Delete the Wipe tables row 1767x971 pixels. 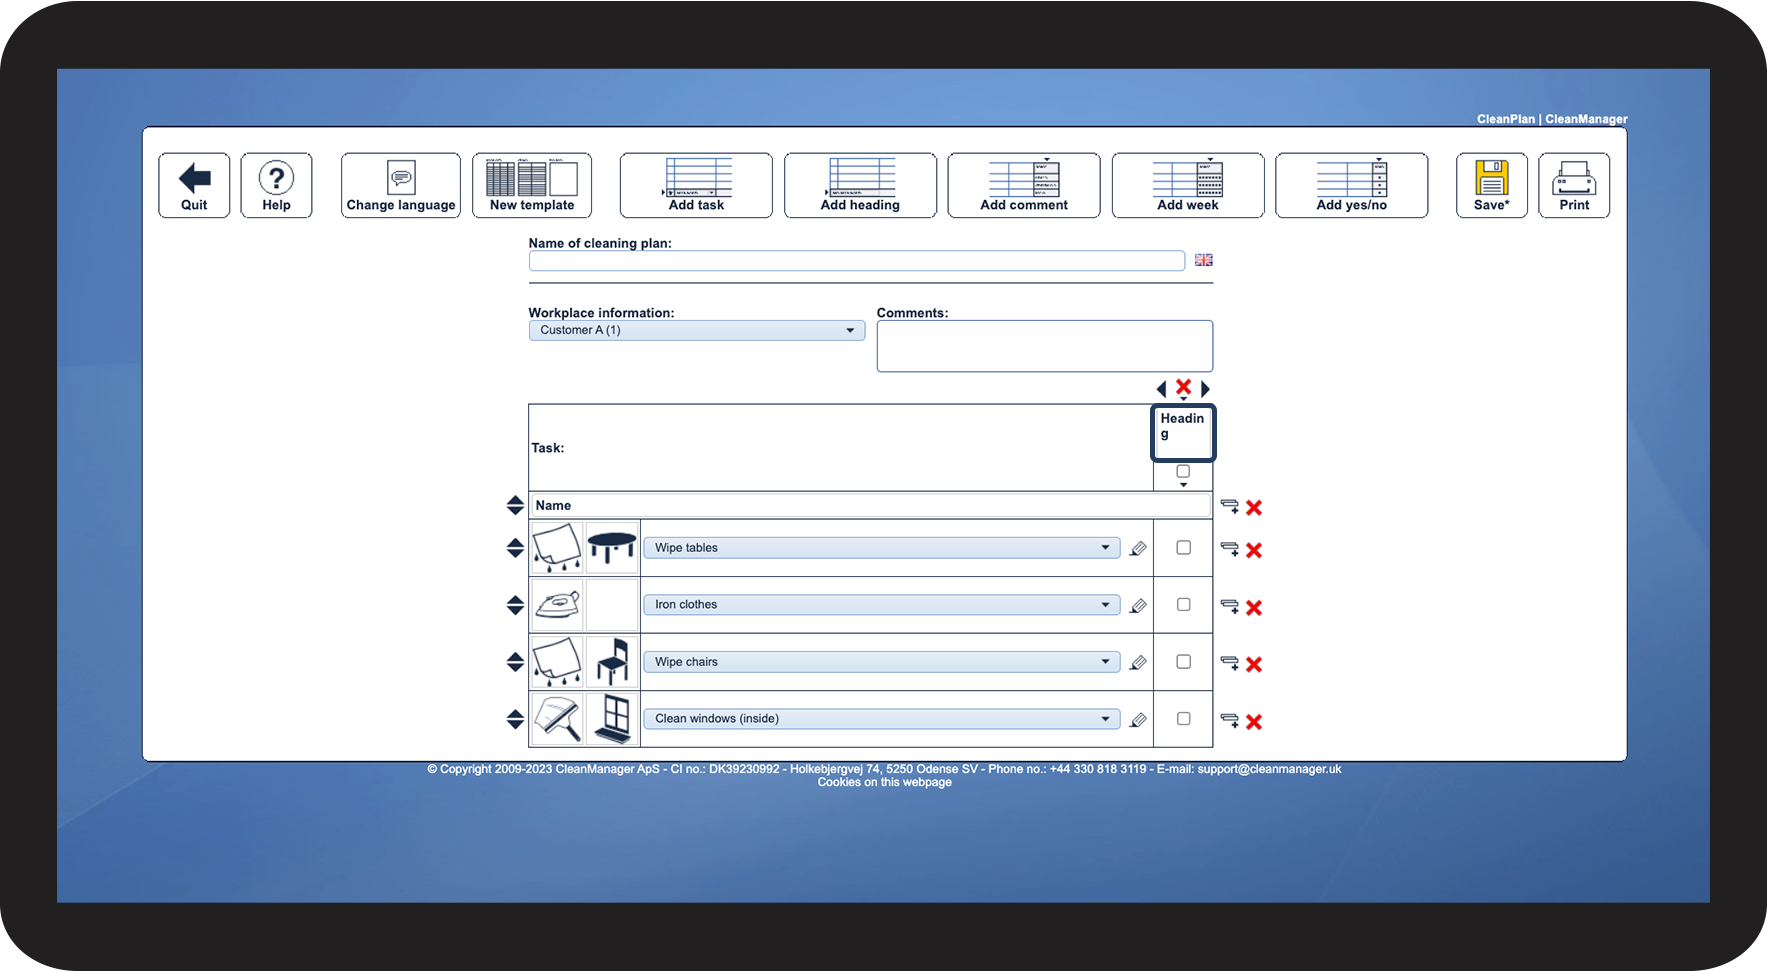(1254, 550)
